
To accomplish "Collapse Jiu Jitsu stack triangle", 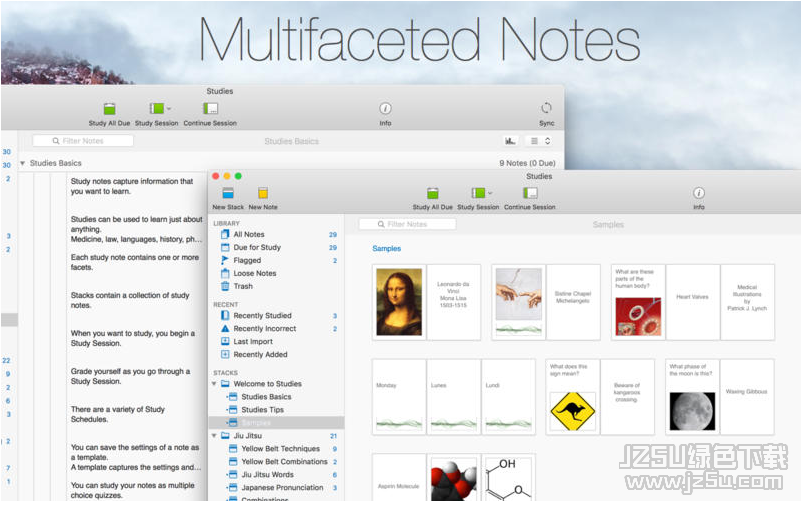I will tap(215, 436).
